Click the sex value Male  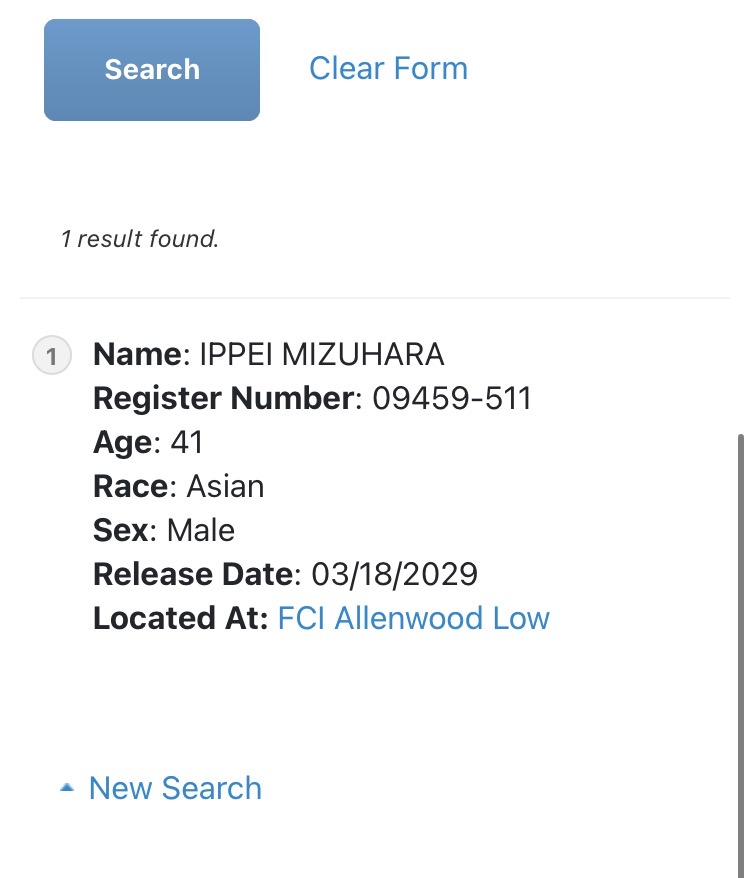pyautogui.click(x=201, y=530)
